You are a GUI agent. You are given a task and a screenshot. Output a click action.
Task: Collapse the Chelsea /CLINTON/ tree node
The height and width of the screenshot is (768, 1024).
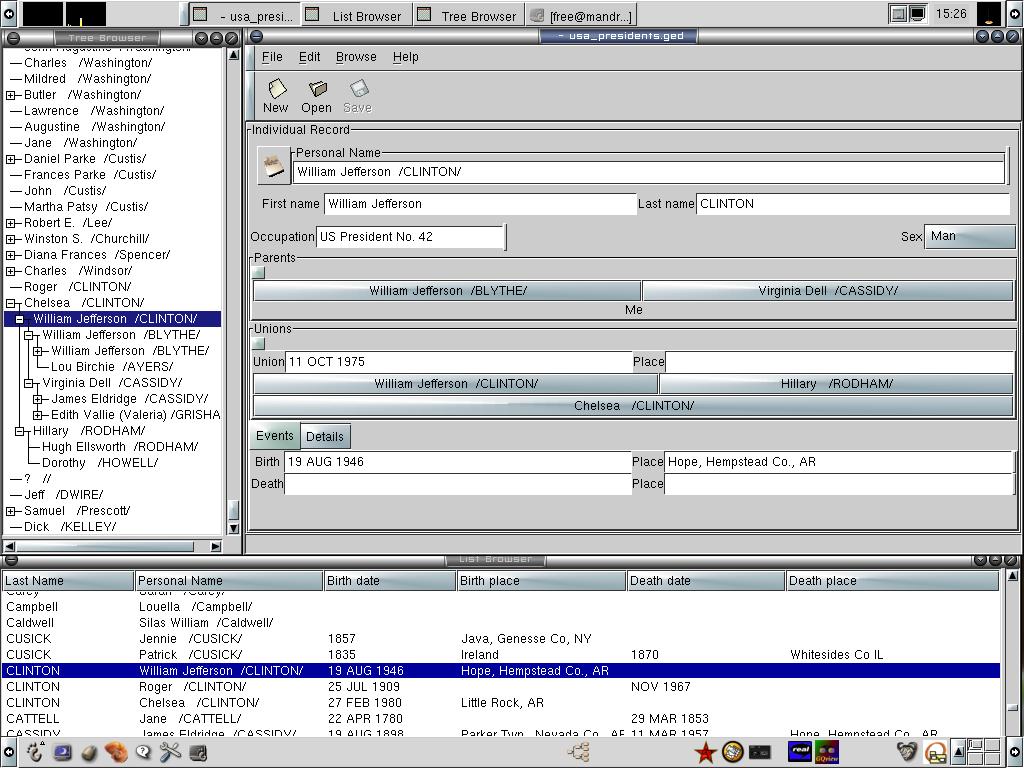(x=10, y=303)
